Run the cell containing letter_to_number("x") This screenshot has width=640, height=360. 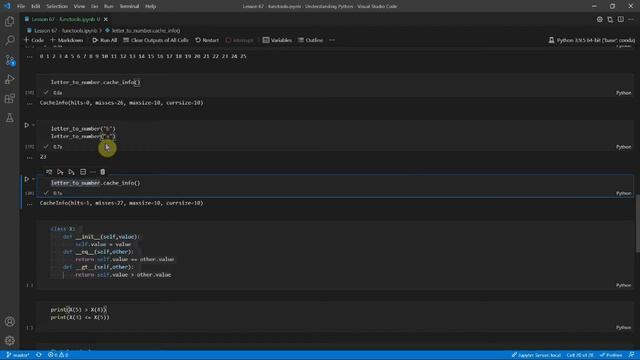(27, 125)
